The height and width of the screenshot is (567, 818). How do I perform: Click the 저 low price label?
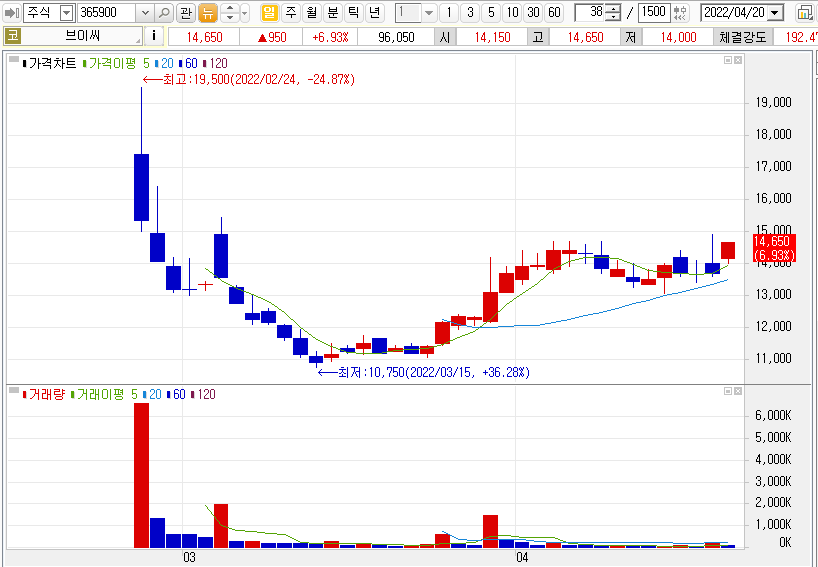pos(631,37)
